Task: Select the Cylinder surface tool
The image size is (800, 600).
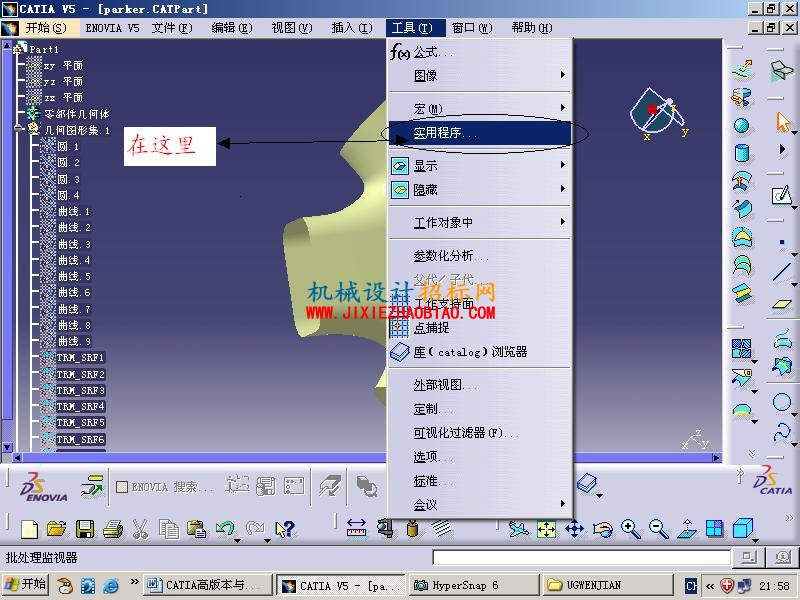Action: pos(741,153)
